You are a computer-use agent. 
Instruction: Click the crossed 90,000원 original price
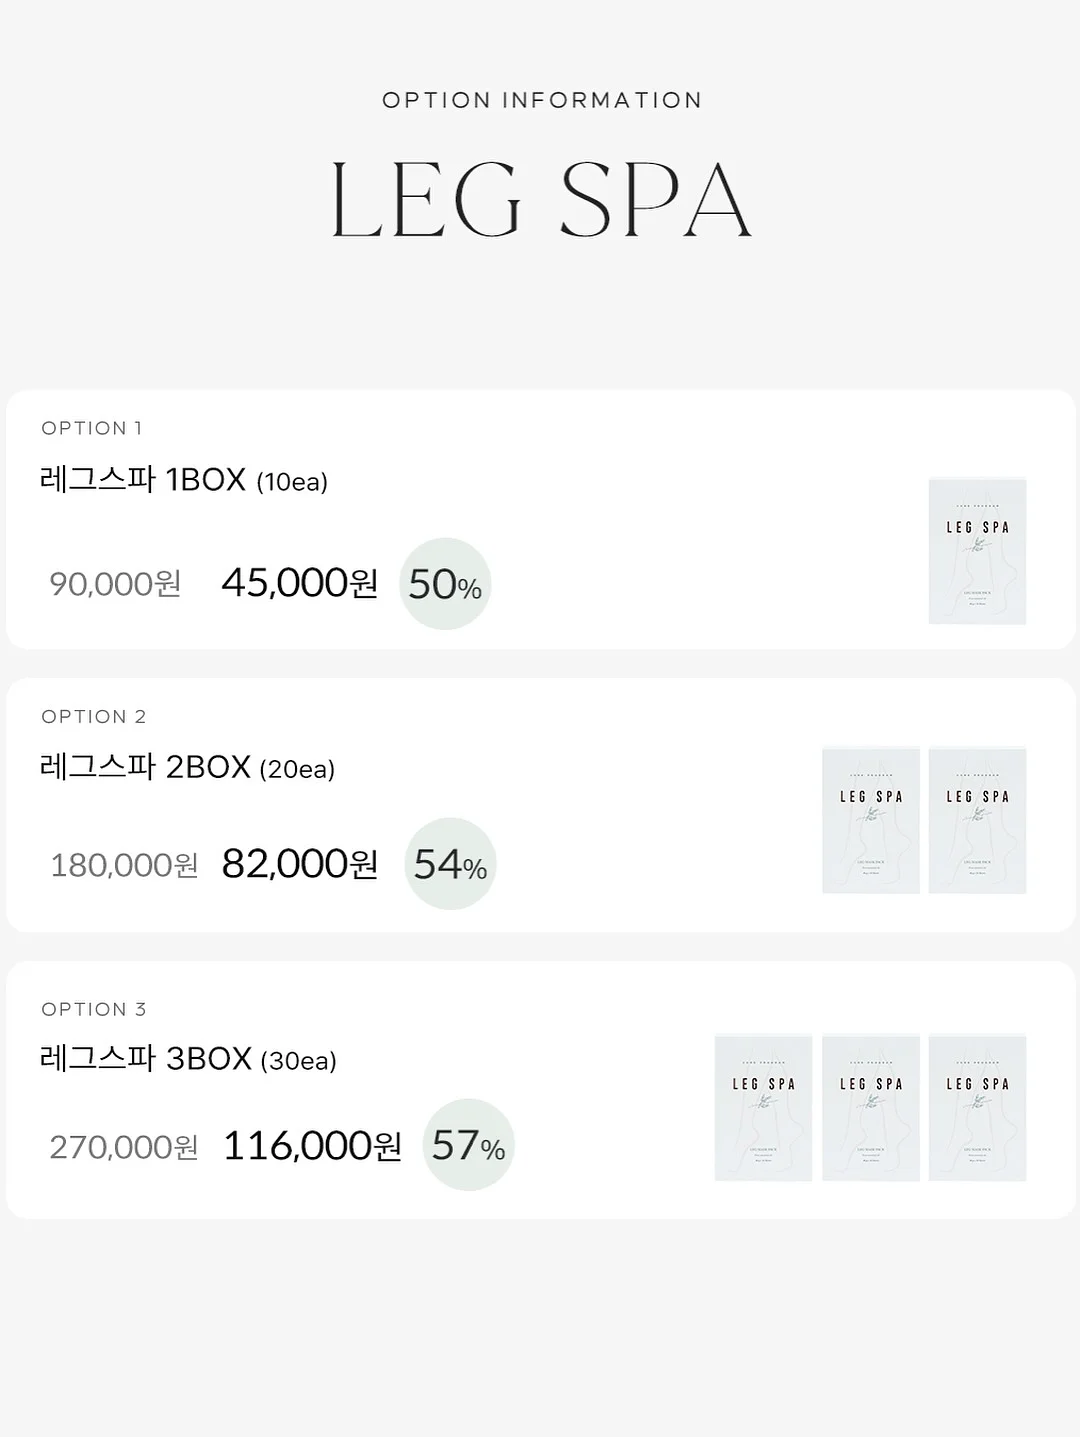click(x=115, y=584)
